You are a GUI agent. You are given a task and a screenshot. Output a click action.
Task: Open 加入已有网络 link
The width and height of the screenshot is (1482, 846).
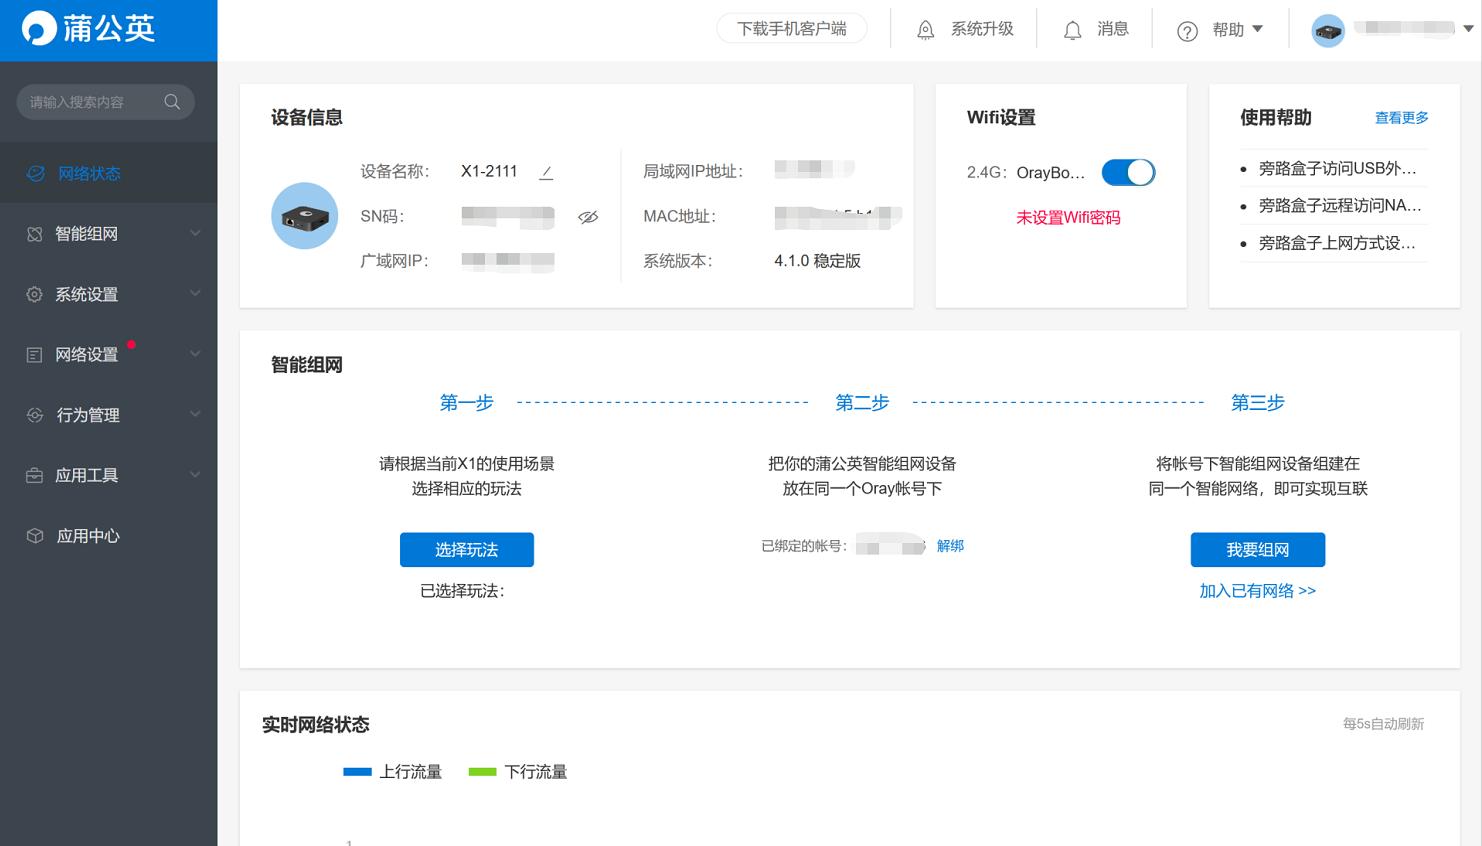pyautogui.click(x=1257, y=590)
